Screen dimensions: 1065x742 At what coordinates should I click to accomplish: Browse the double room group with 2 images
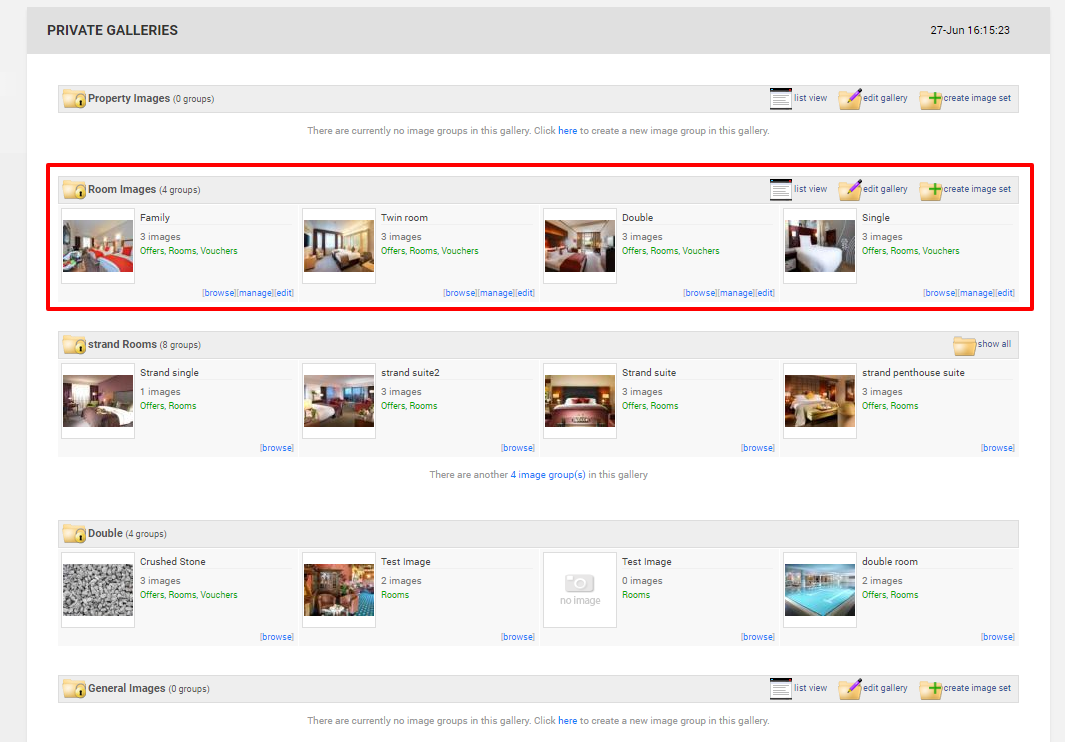[998, 637]
